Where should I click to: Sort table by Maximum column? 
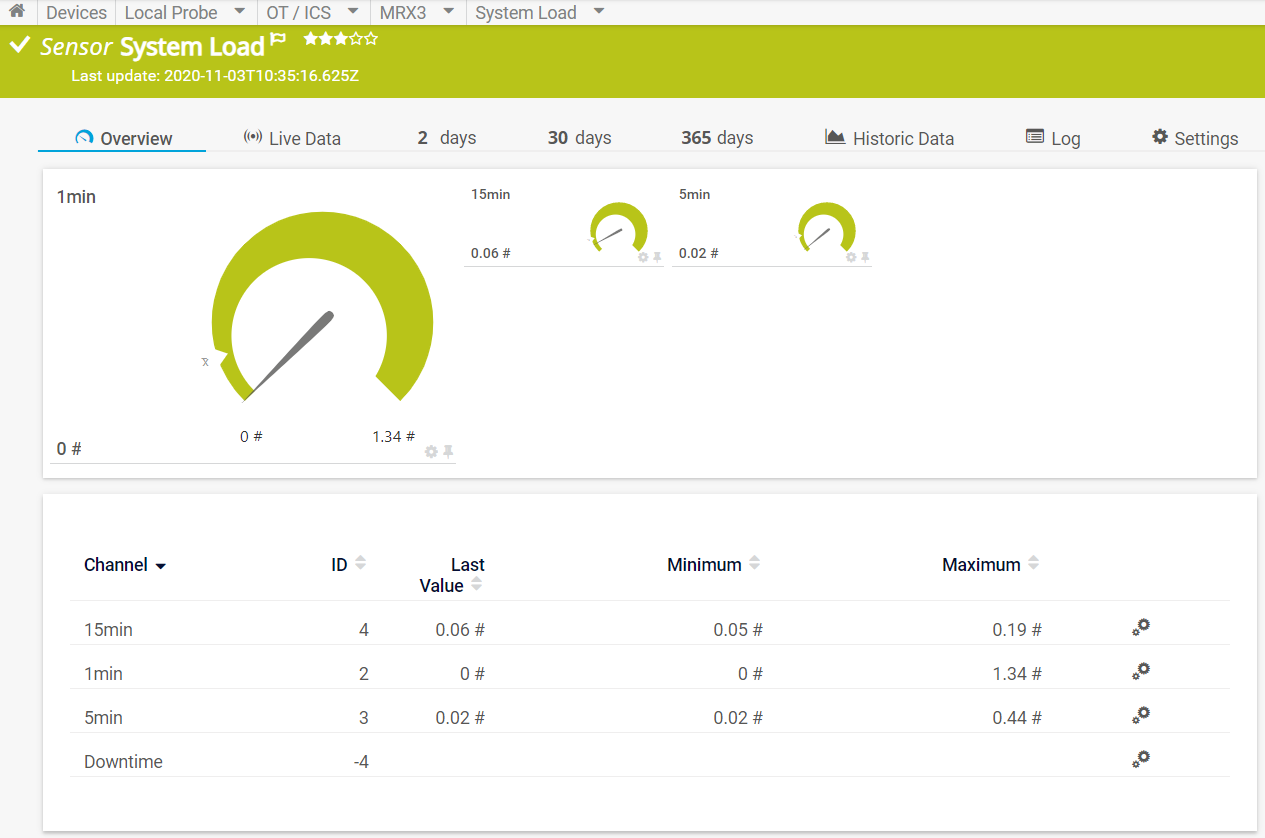pos(1033,564)
